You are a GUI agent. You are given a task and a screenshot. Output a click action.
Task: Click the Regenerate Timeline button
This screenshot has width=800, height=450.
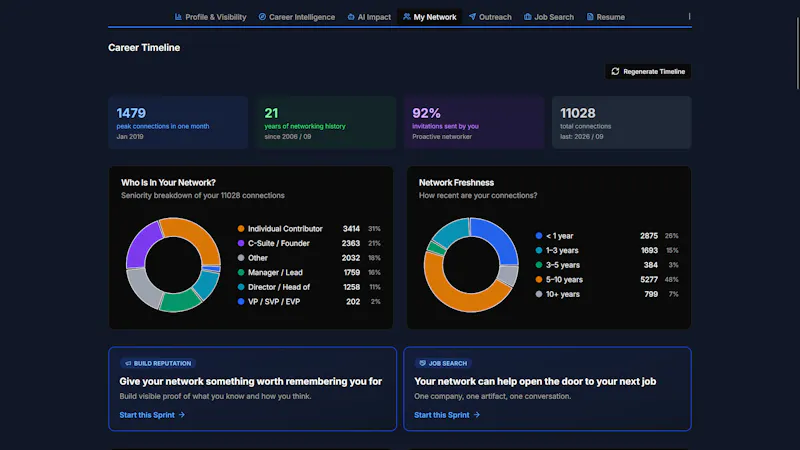click(648, 71)
